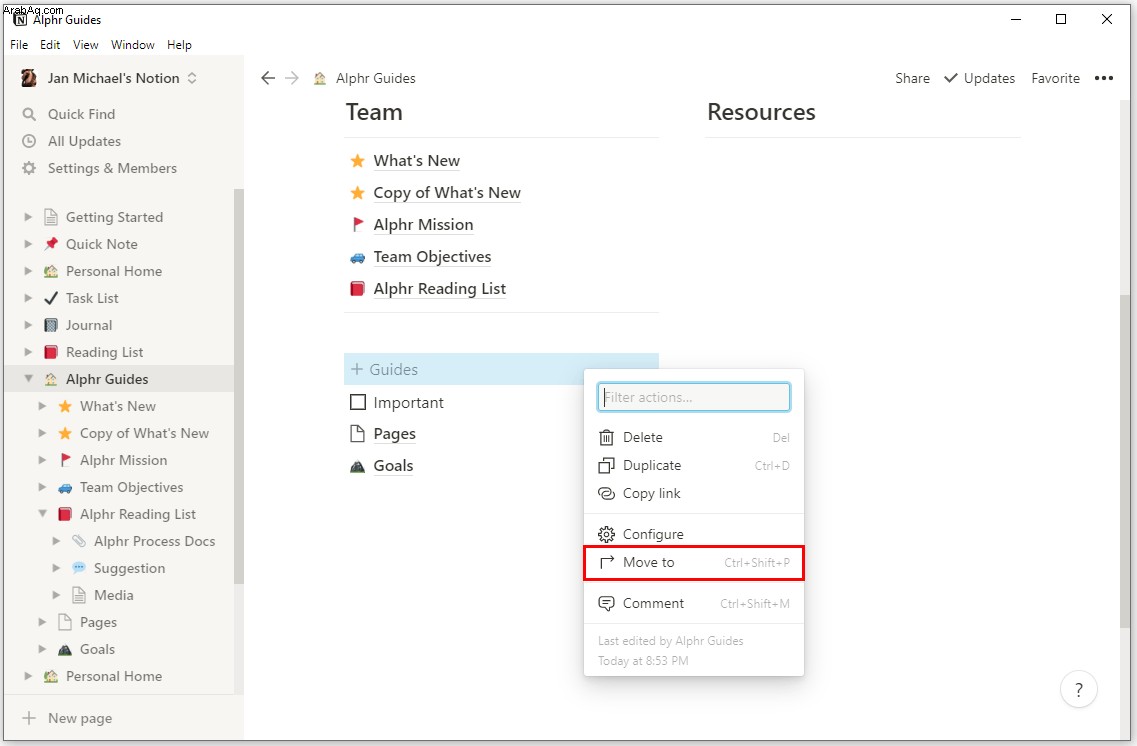Expand the Journal tree arrow

(x=28, y=325)
